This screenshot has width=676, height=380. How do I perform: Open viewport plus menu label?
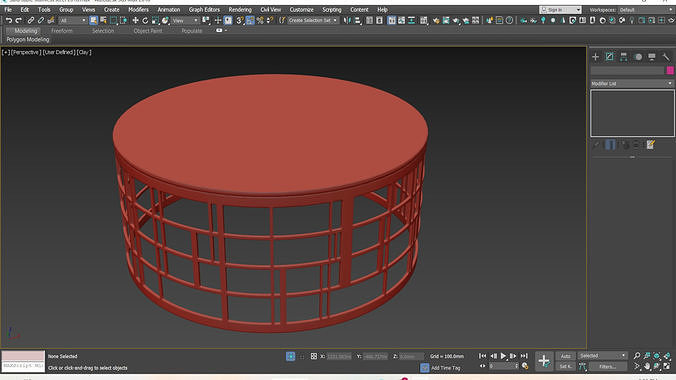click(x=6, y=52)
